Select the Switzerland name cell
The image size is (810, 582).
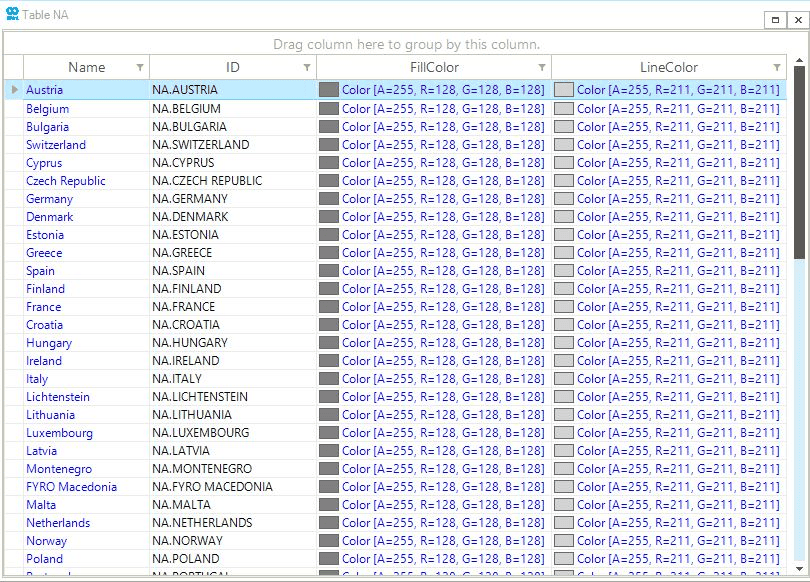coord(56,145)
